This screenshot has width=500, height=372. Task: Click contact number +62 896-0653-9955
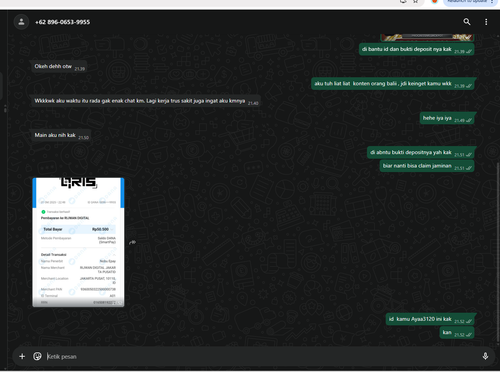(62, 22)
